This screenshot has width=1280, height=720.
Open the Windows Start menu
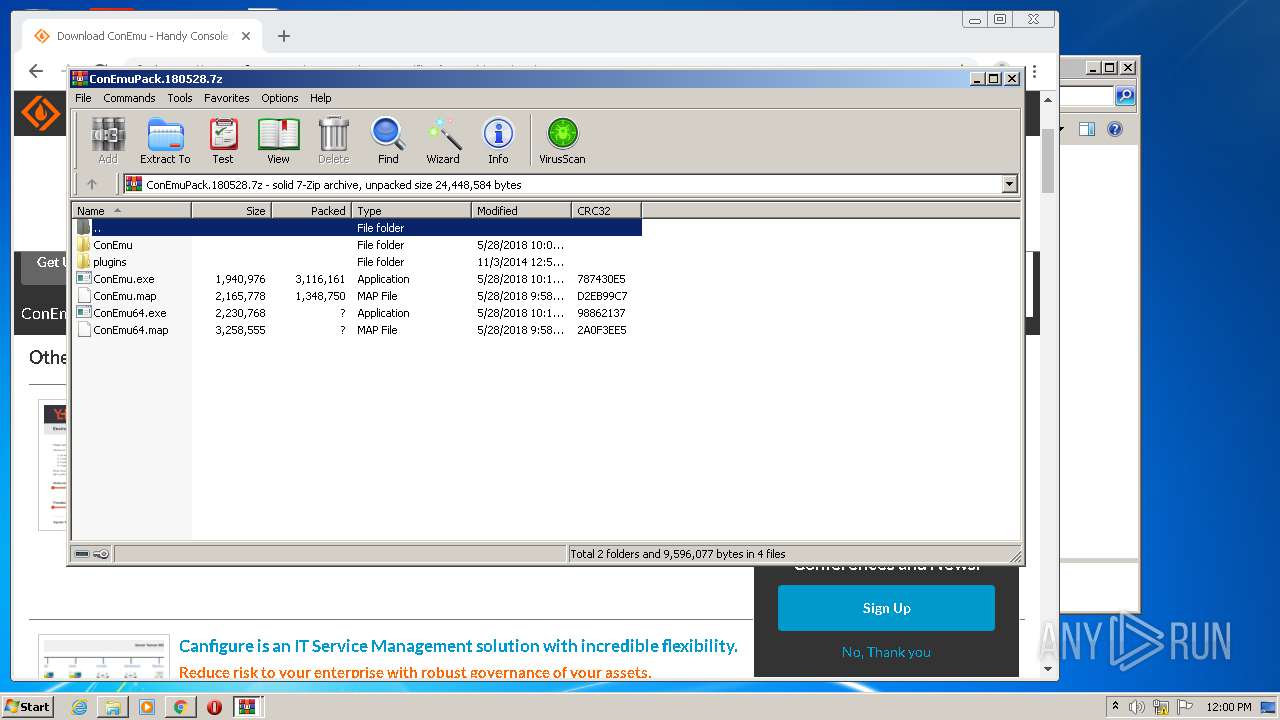point(28,707)
